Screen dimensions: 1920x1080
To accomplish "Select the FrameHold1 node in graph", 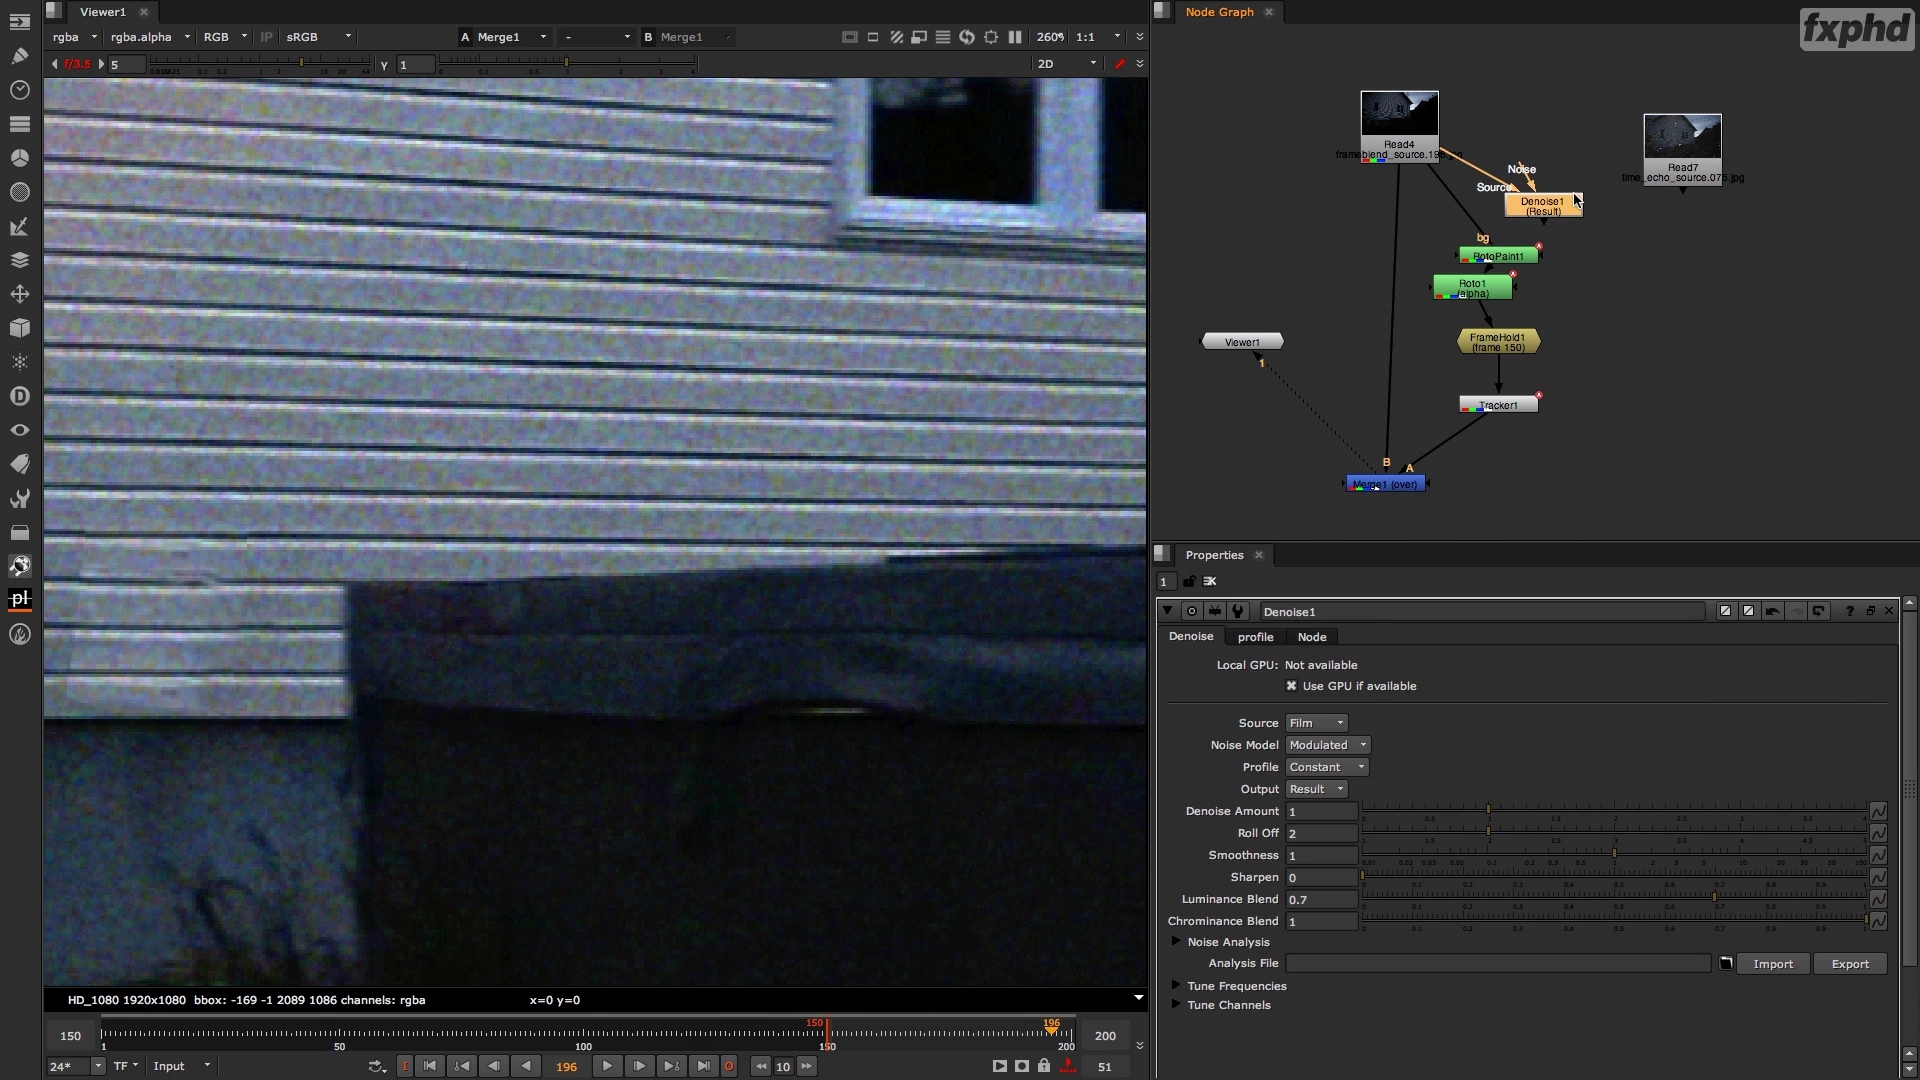I will pyautogui.click(x=1498, y=342).
